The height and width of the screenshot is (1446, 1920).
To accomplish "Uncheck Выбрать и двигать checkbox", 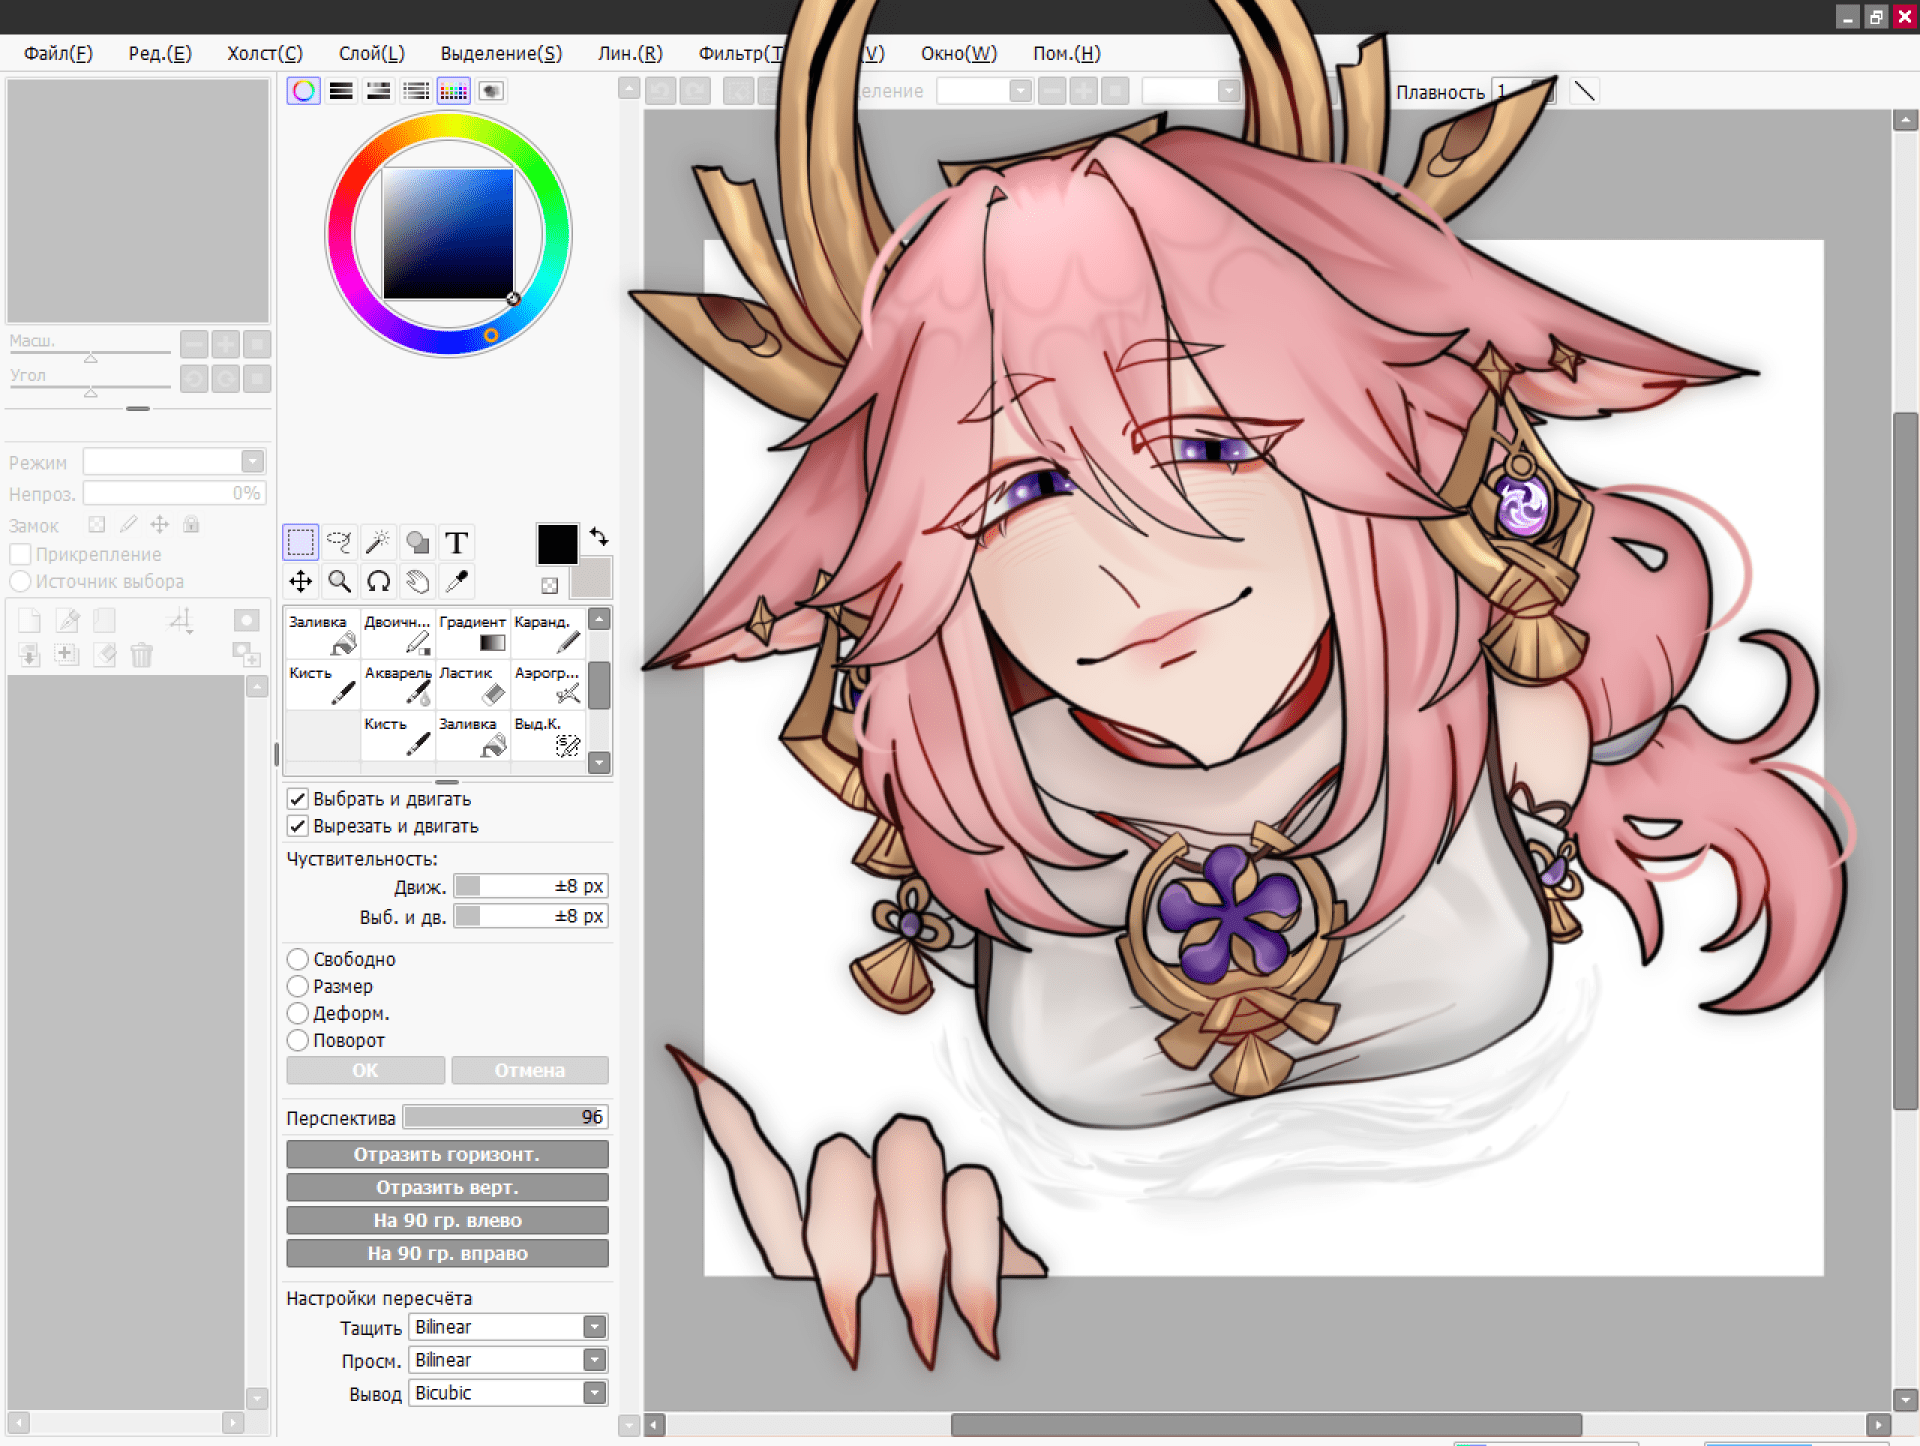I will [298, 799].
